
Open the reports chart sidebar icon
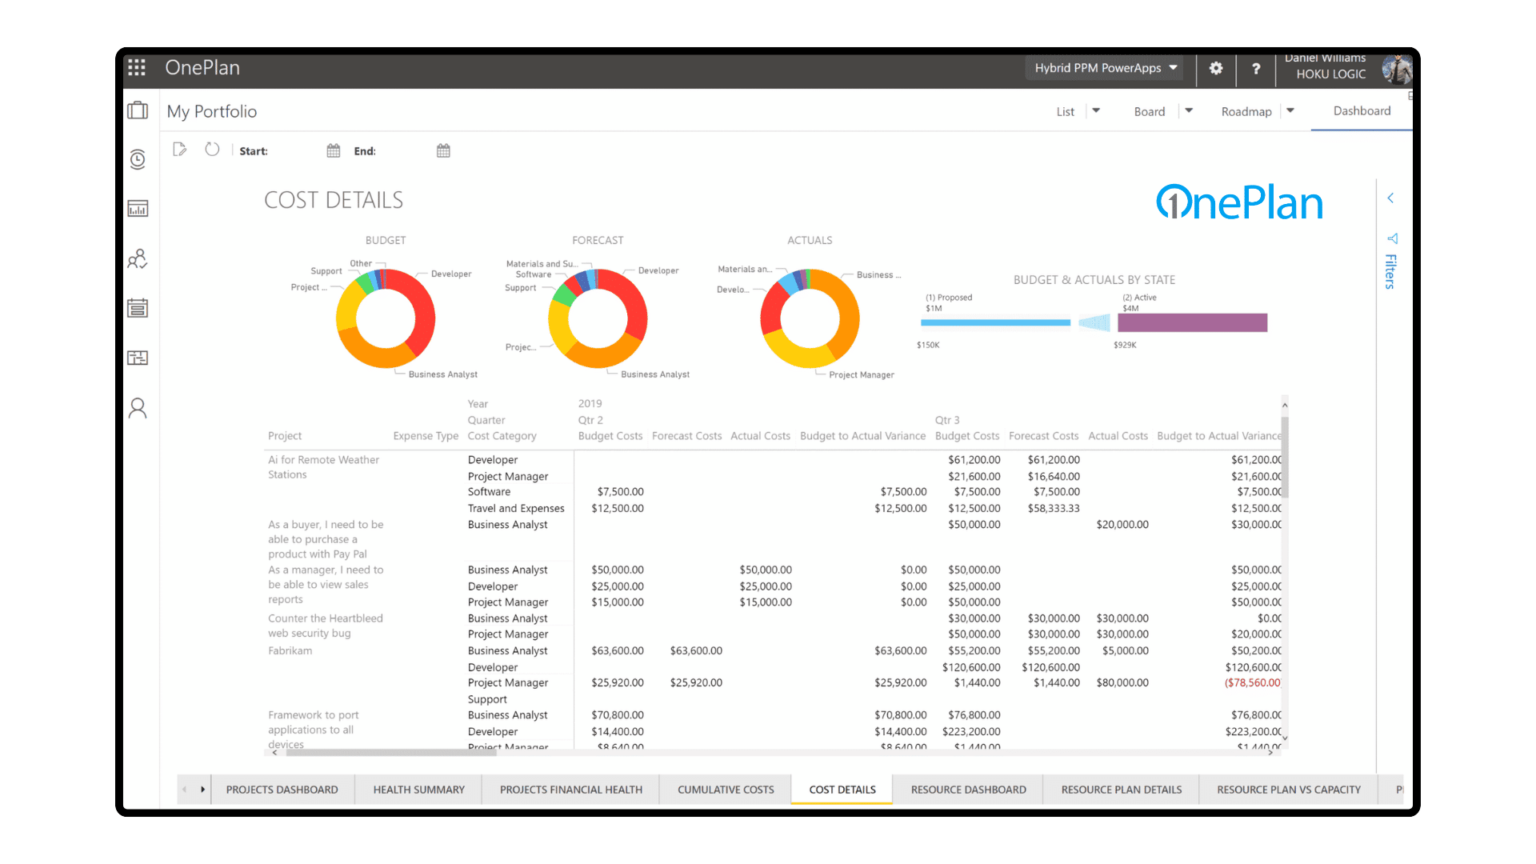138,208
